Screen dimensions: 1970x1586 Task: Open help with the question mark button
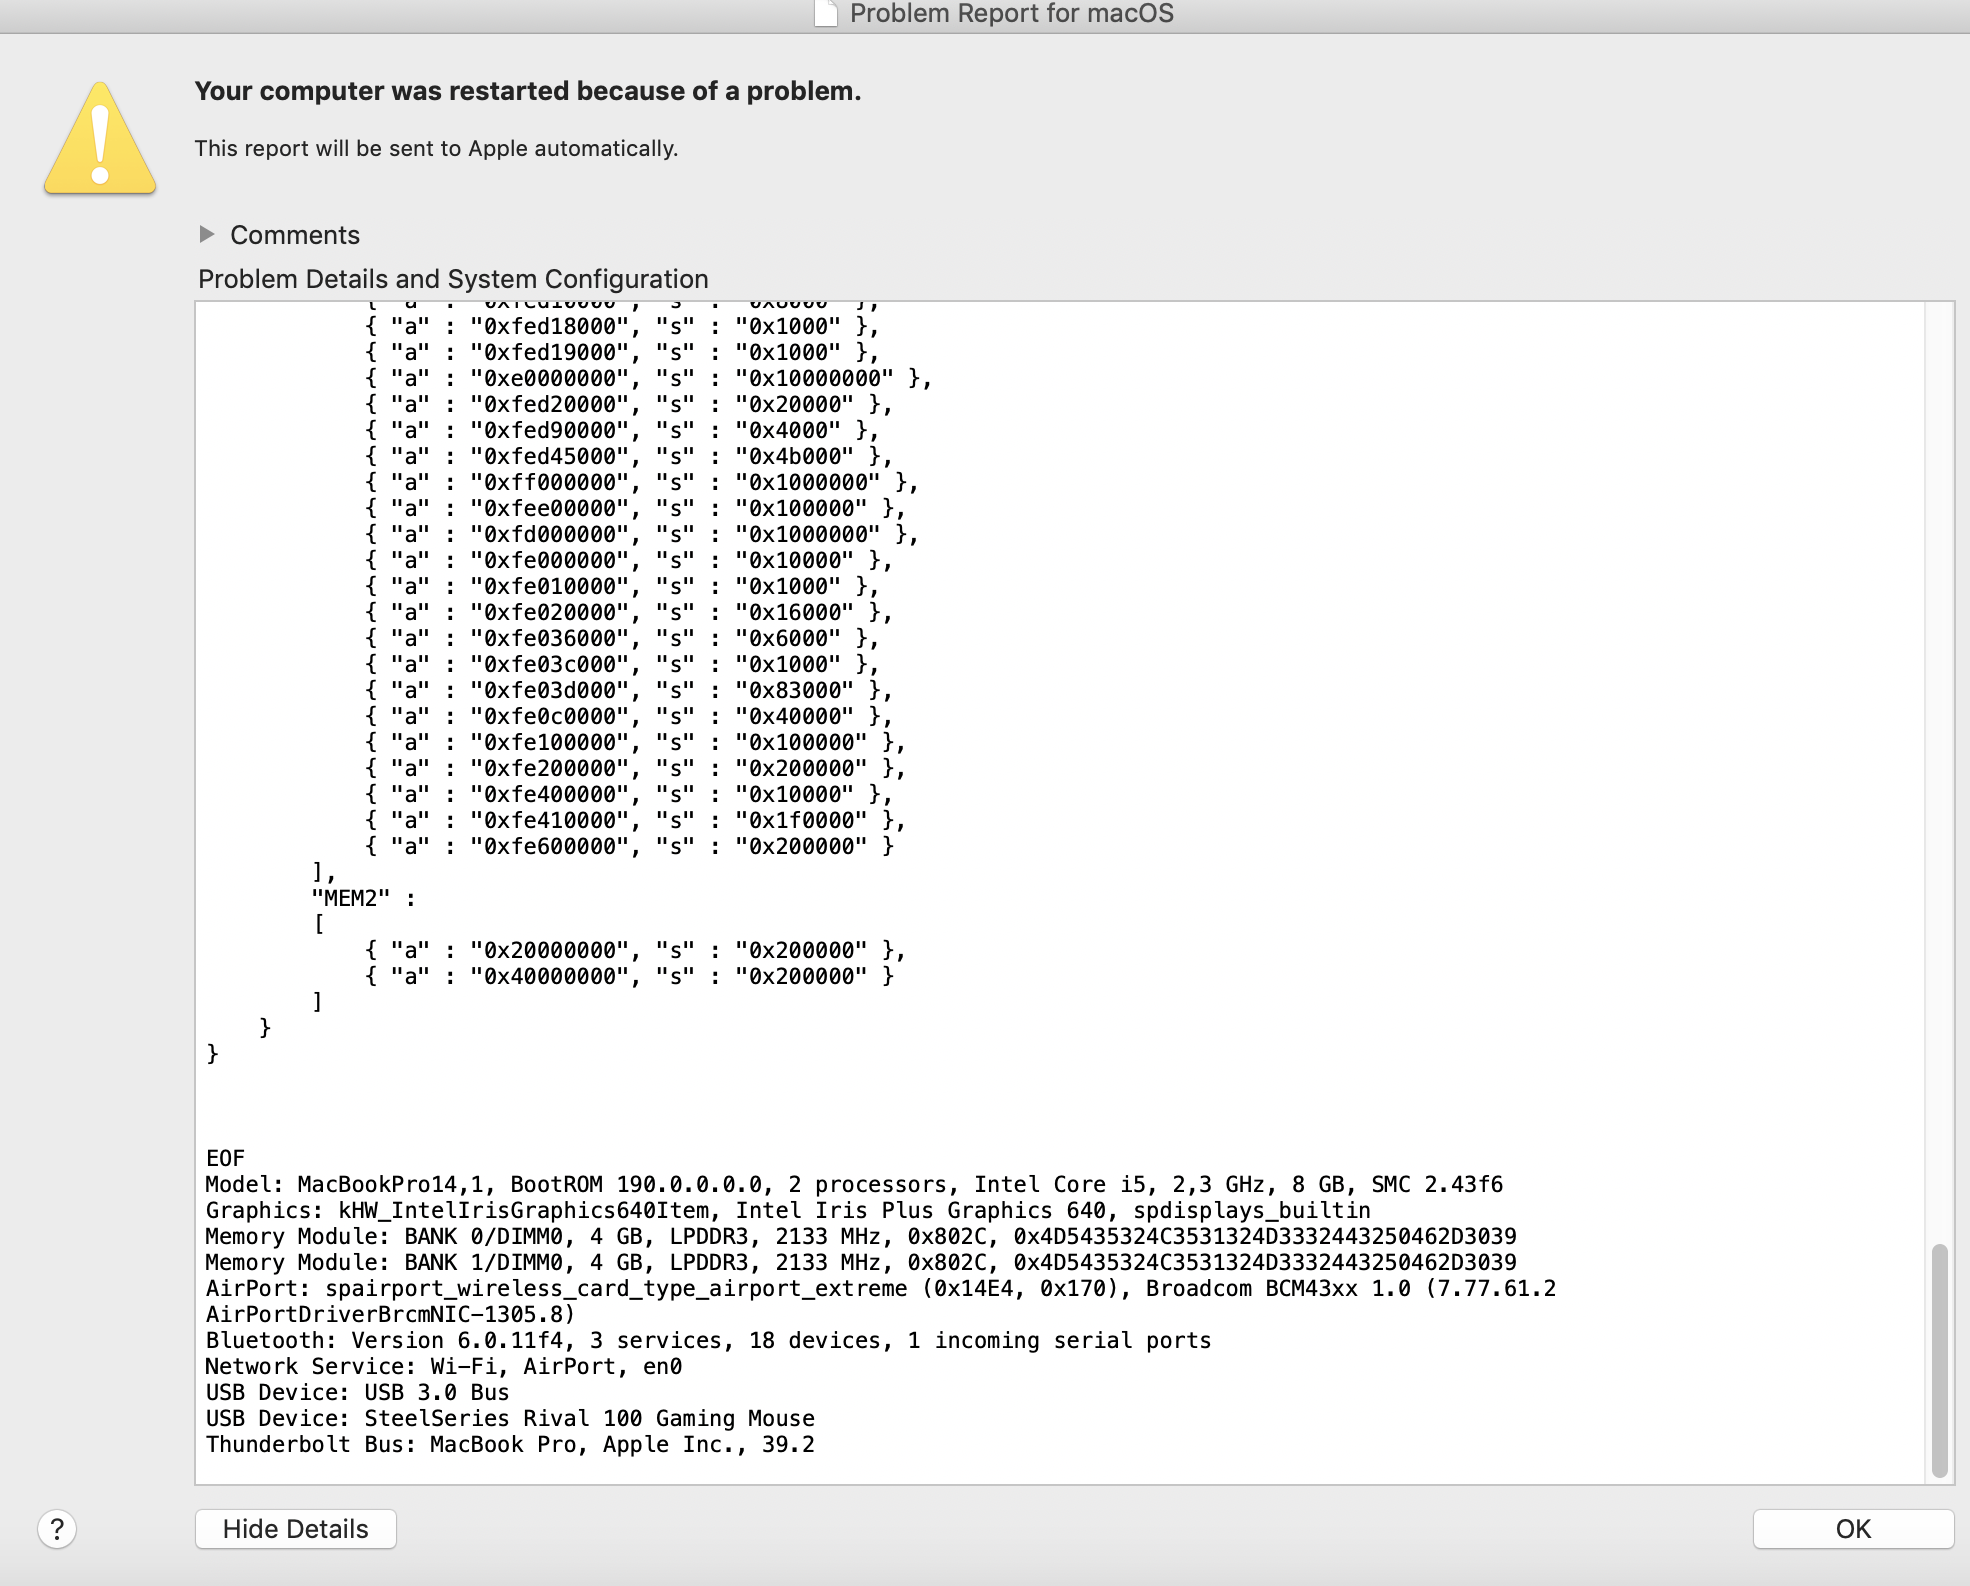(x=57, y=1529)
